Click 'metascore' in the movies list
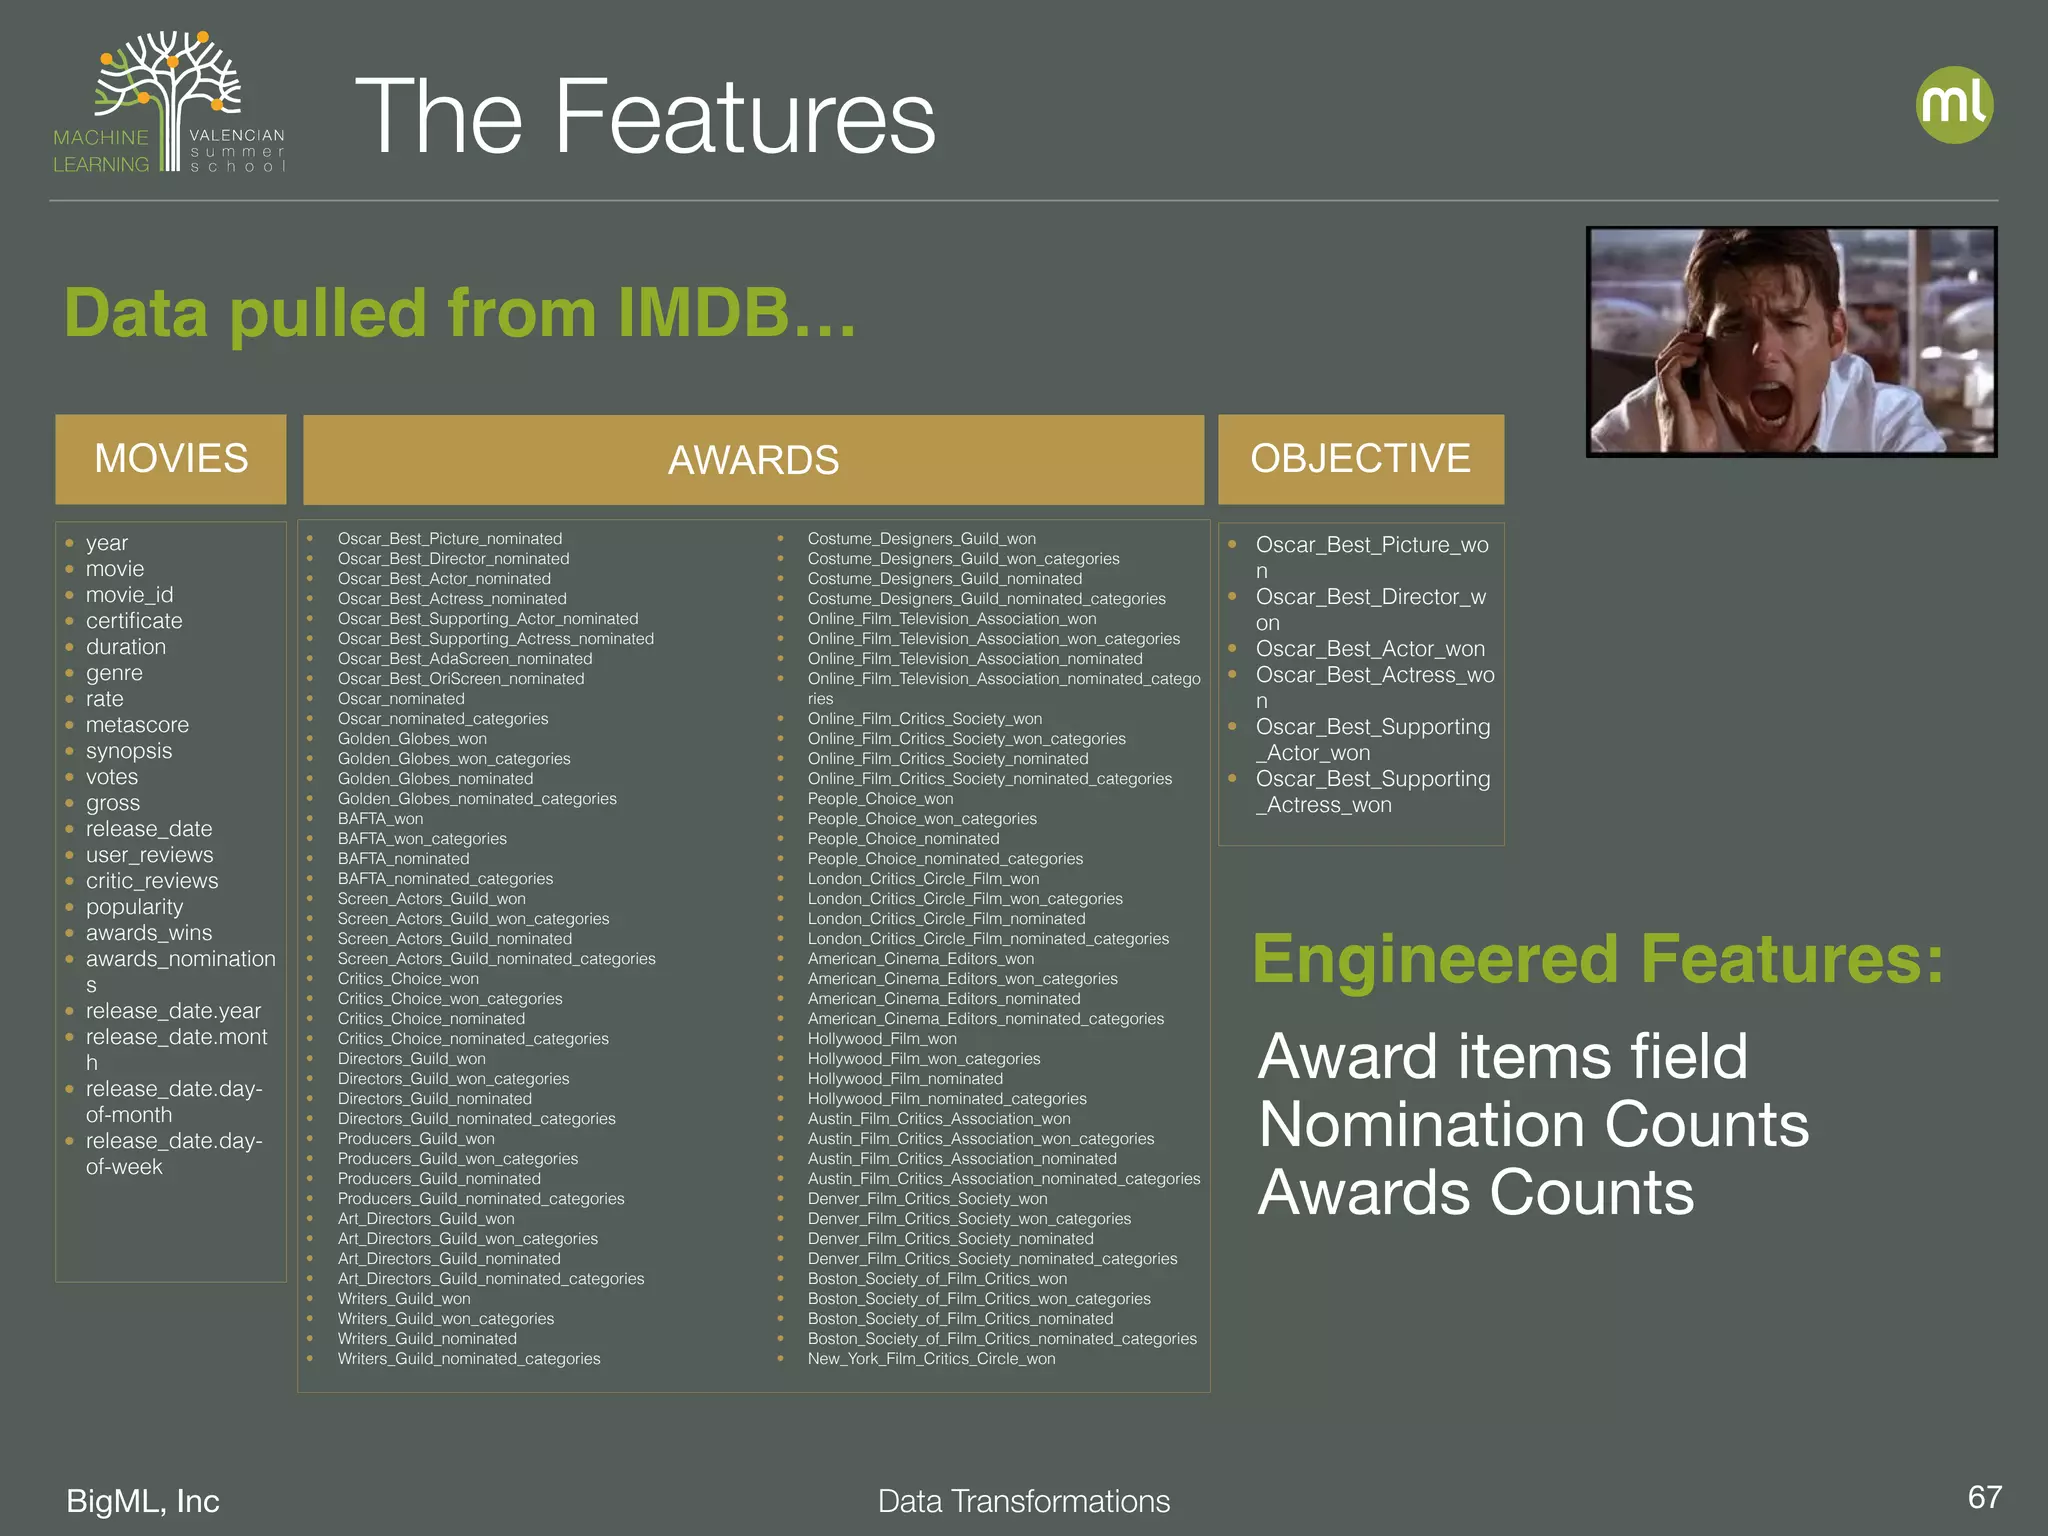Image resolution: width=2048 pixels, height=1536 pixels. click(137, 725)
